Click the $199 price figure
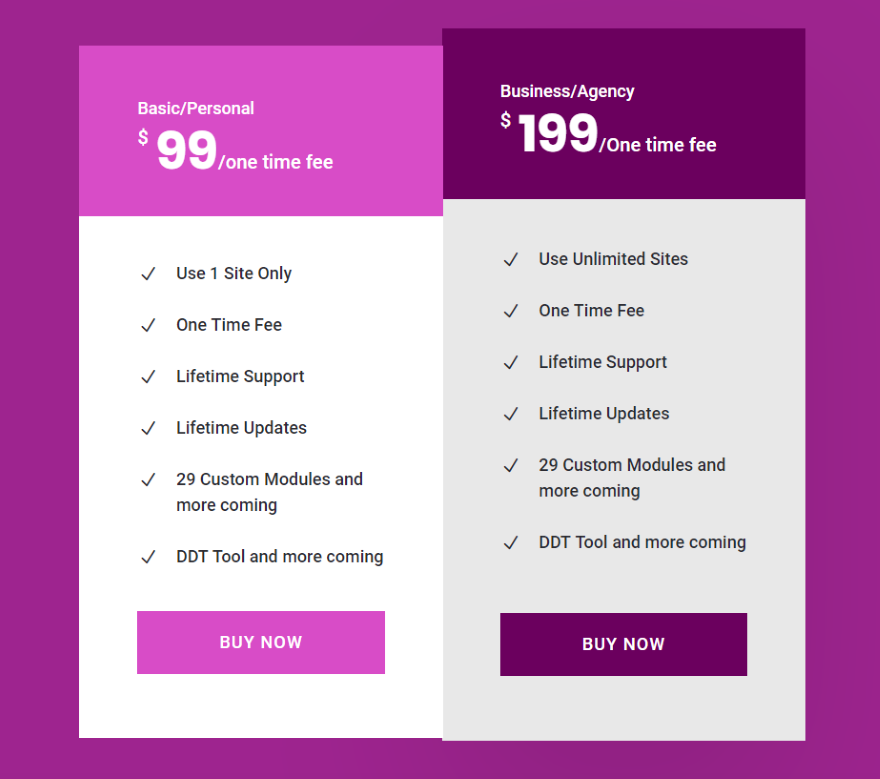This screenshot has width=880, height=779. [558, 135]
